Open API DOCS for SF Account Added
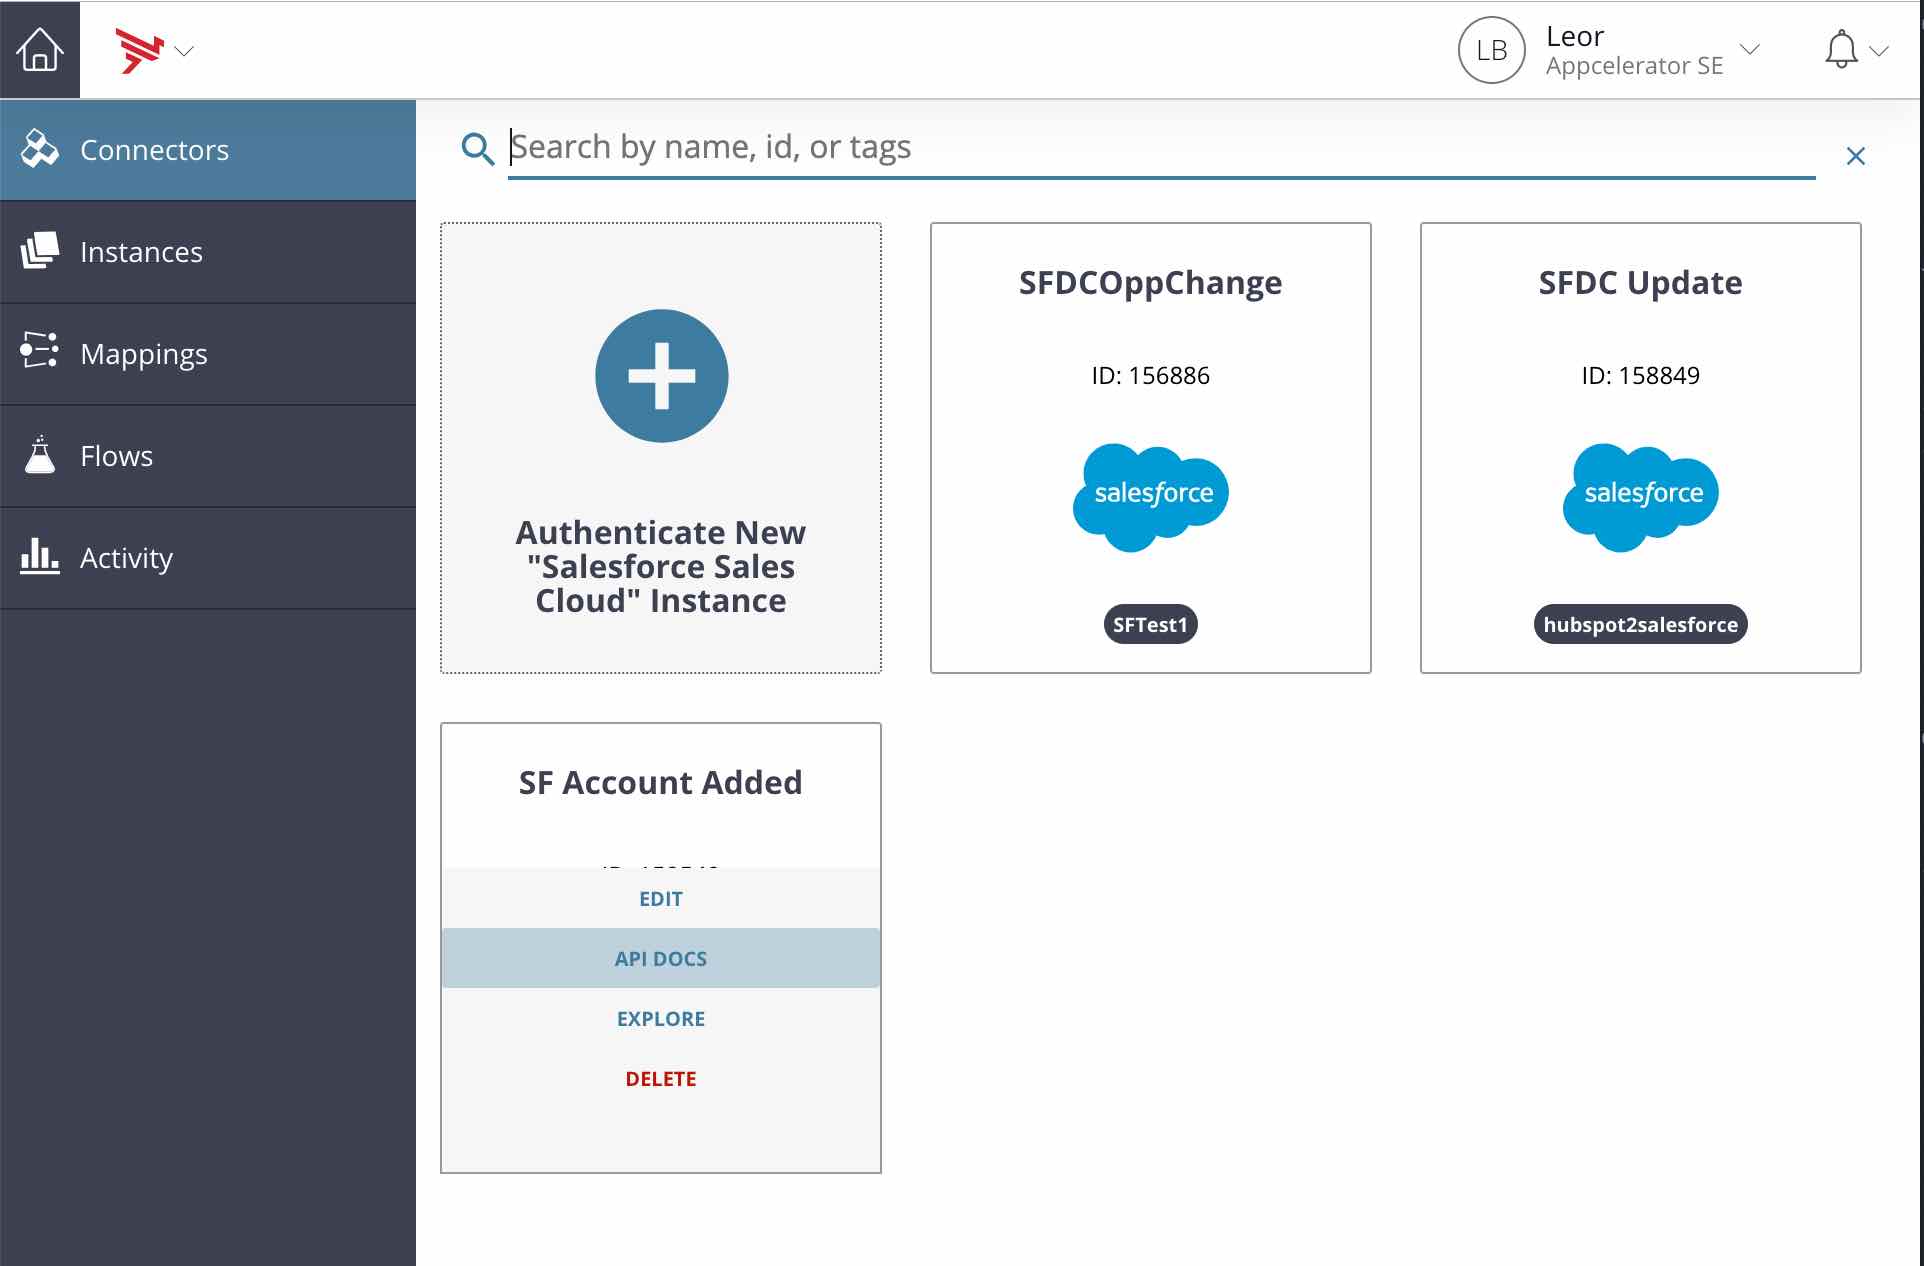1924x1266 pixels. pos(661,959)
